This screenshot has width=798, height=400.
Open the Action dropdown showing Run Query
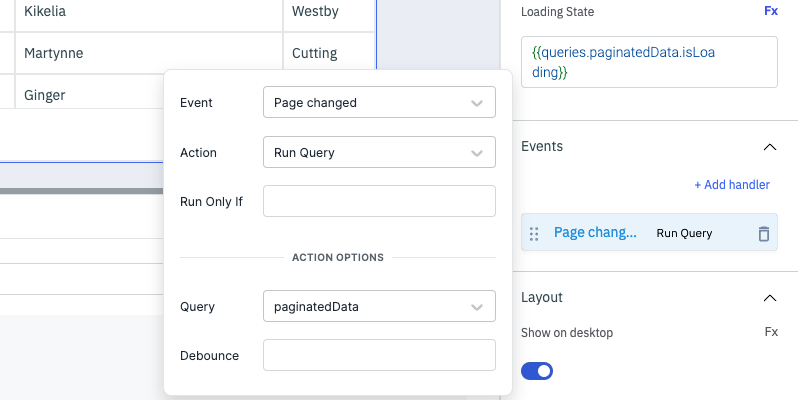pyautogui.click(x=378, y=153)
